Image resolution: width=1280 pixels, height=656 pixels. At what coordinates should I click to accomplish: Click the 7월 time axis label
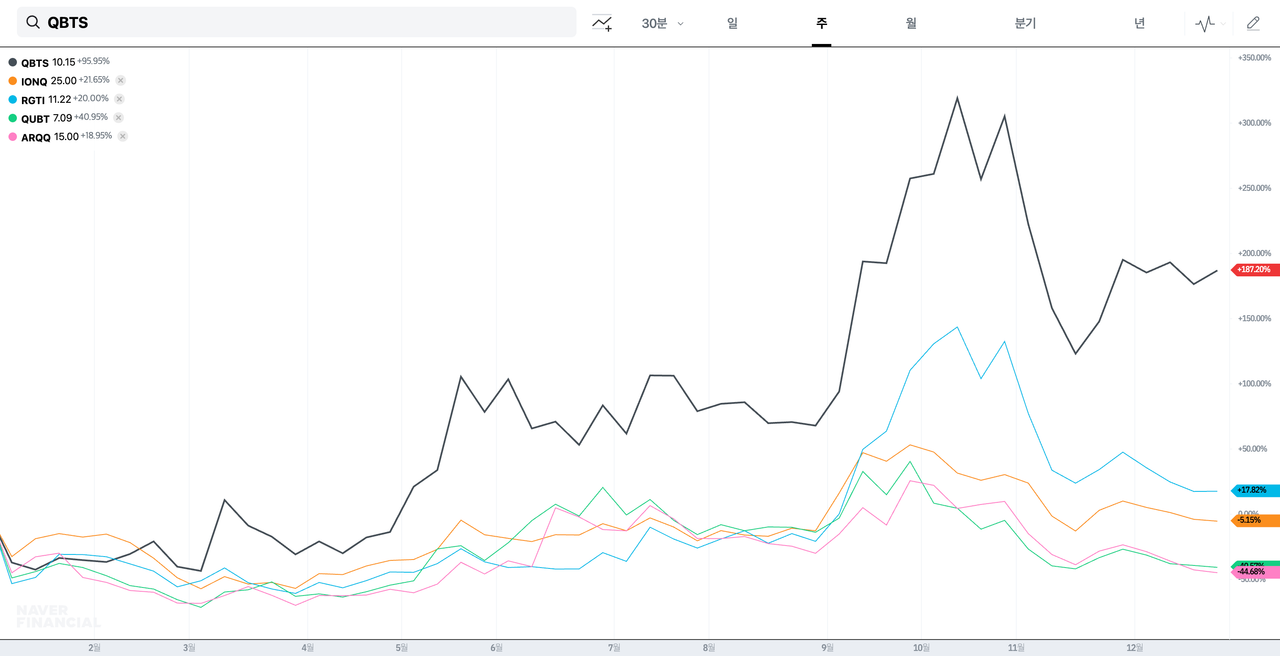[x=614, y=647]
